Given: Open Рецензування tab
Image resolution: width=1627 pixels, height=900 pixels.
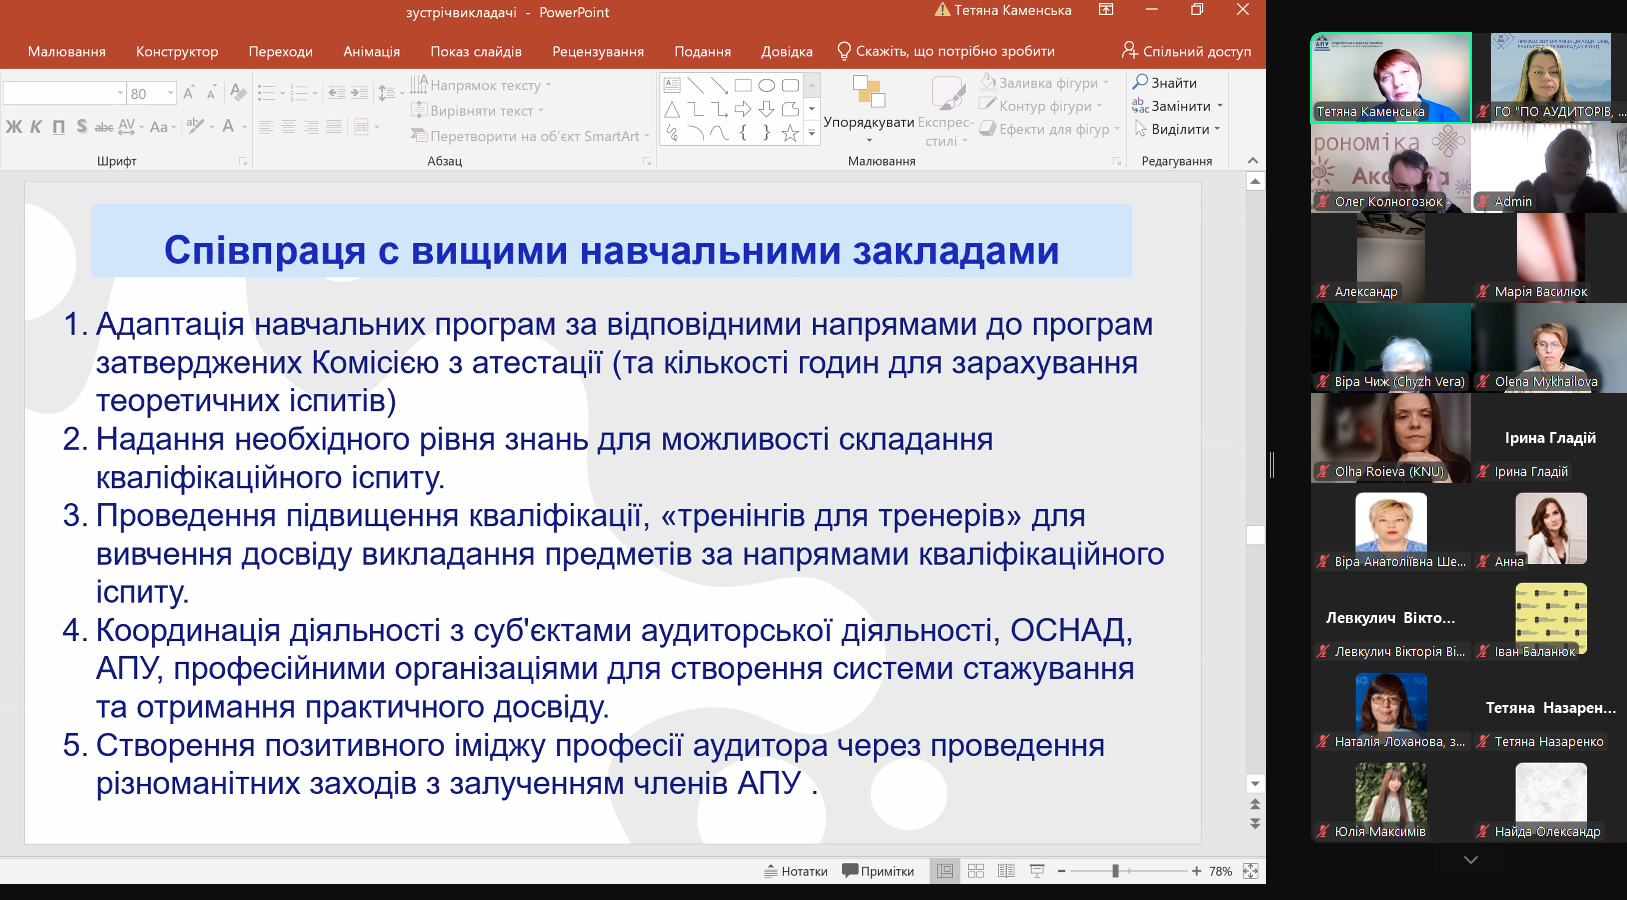Looking at the screenshot, I should [598, 51].
